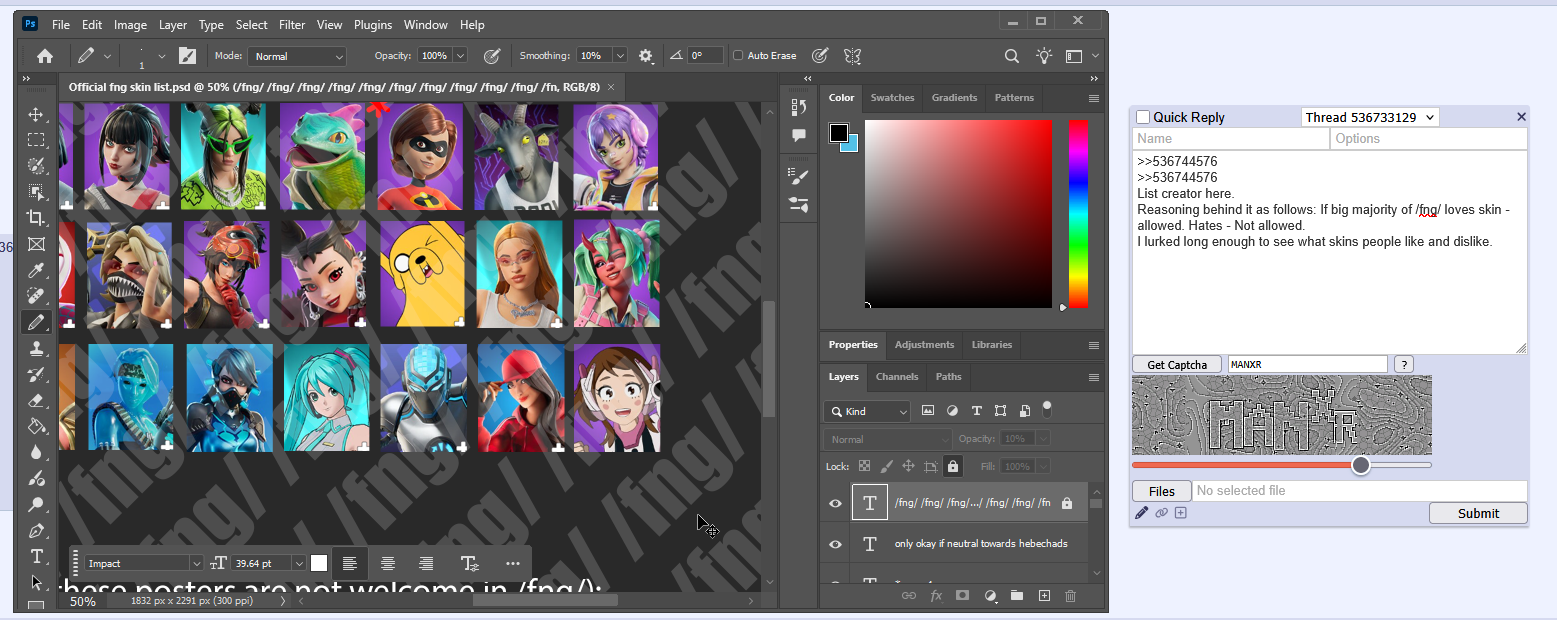Click the Home icon in options bar
Image resolution: width=1557 pixels, height=620 pixels.
45,56
